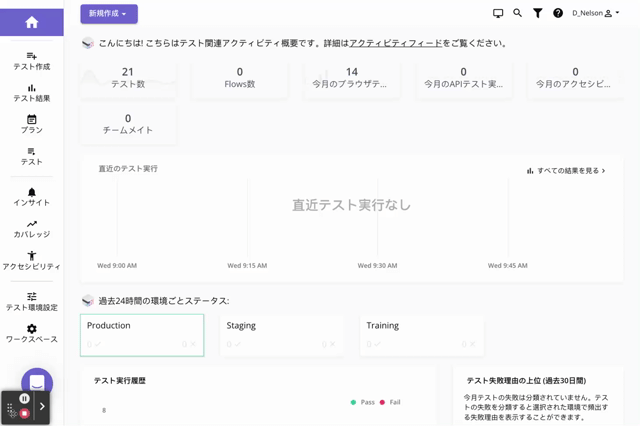Viewport: 640px width, 426px height.
Task: Open テスト結果 in the sidebar
Action: [31, 93]
